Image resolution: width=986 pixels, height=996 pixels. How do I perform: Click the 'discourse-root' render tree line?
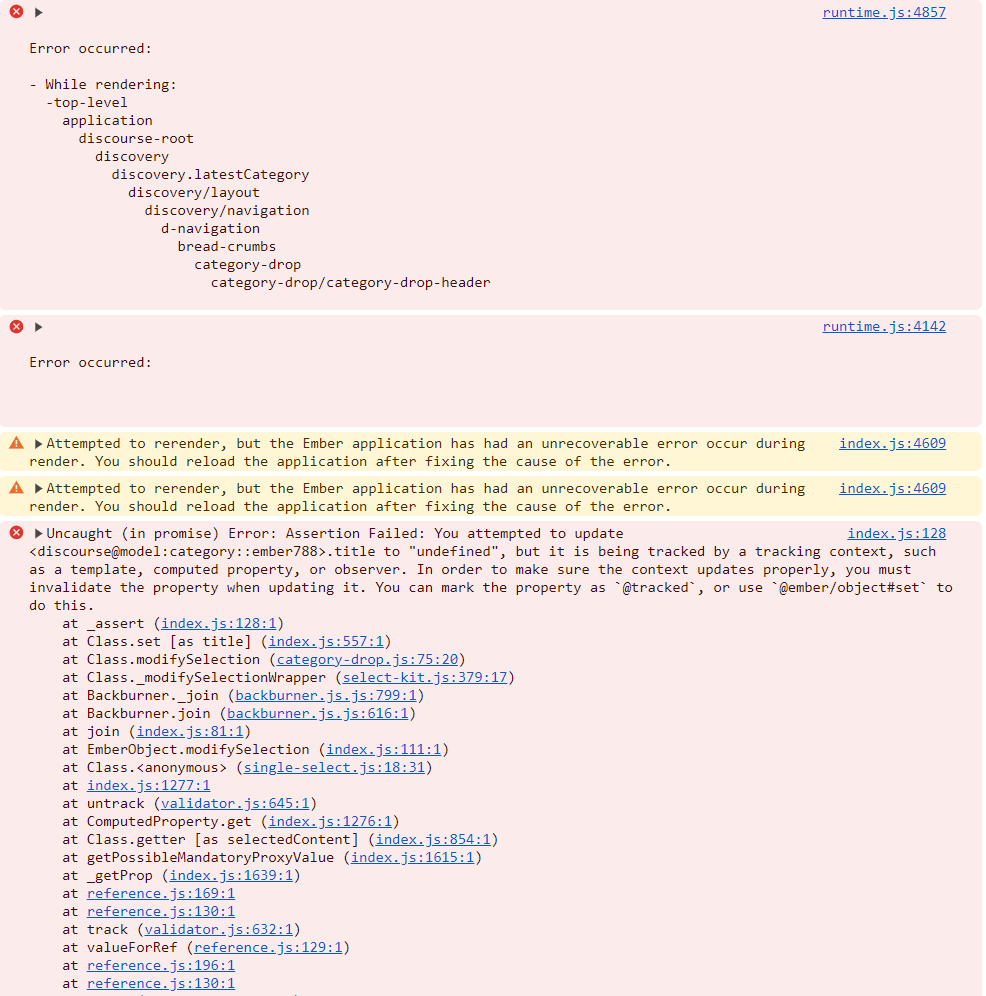[136, 138]
